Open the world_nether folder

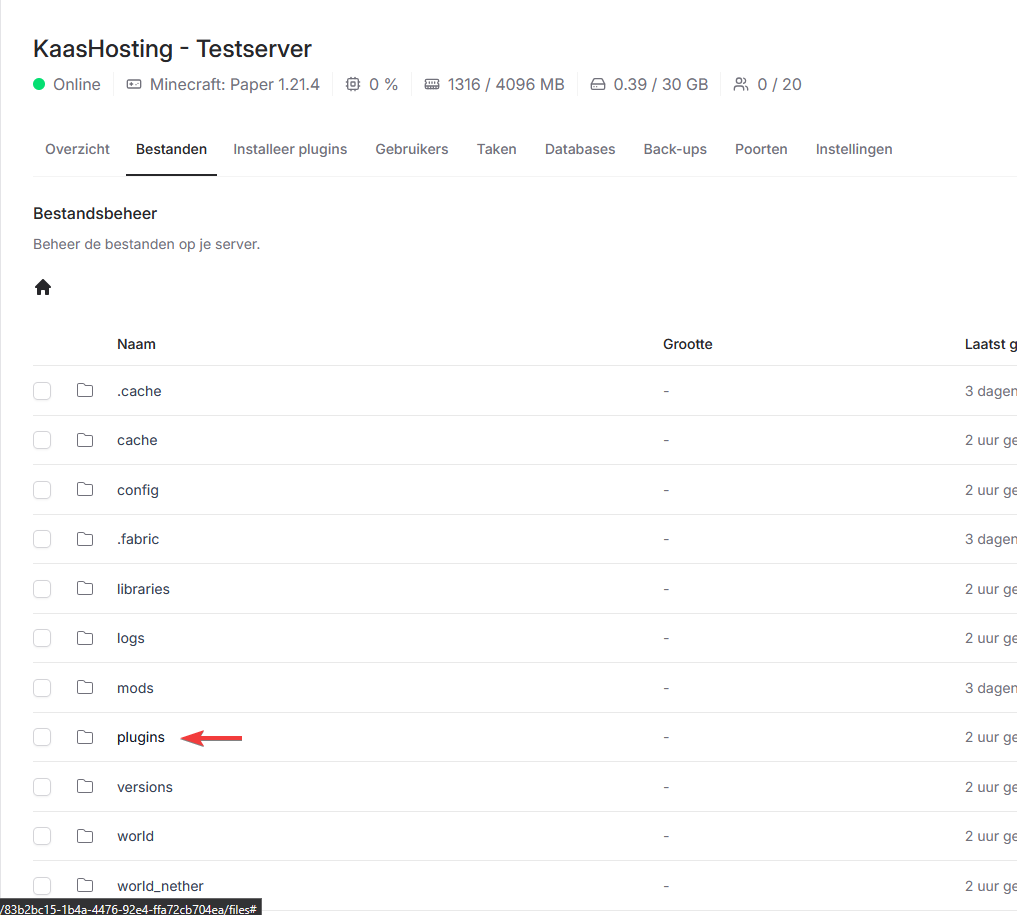click(160, 886)
